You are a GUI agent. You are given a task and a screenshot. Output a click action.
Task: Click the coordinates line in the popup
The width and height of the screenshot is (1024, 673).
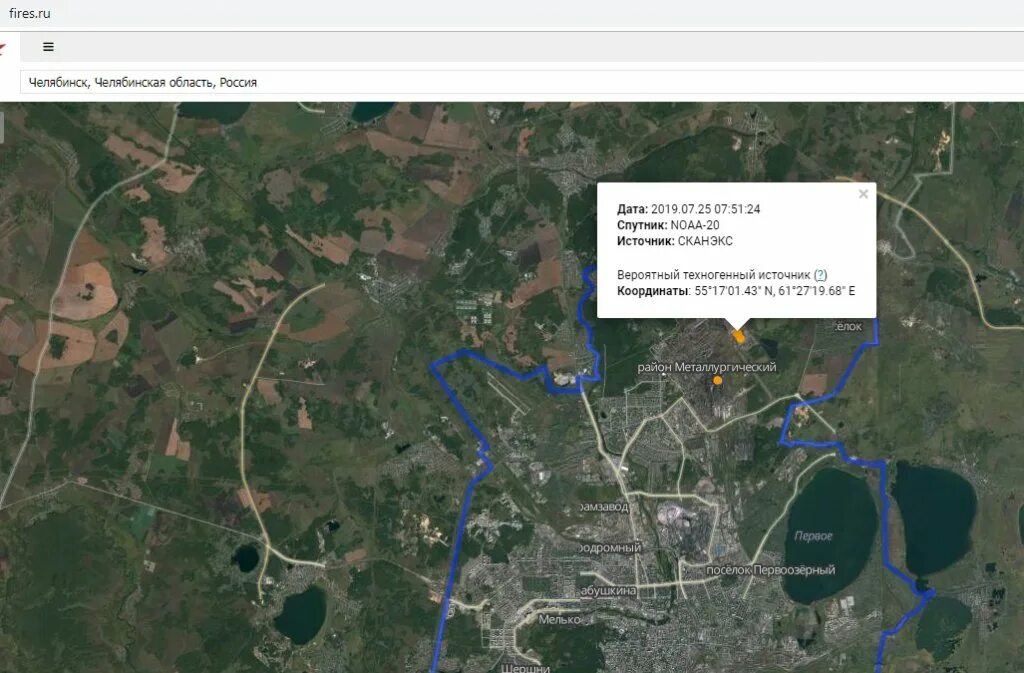[736, 291]
